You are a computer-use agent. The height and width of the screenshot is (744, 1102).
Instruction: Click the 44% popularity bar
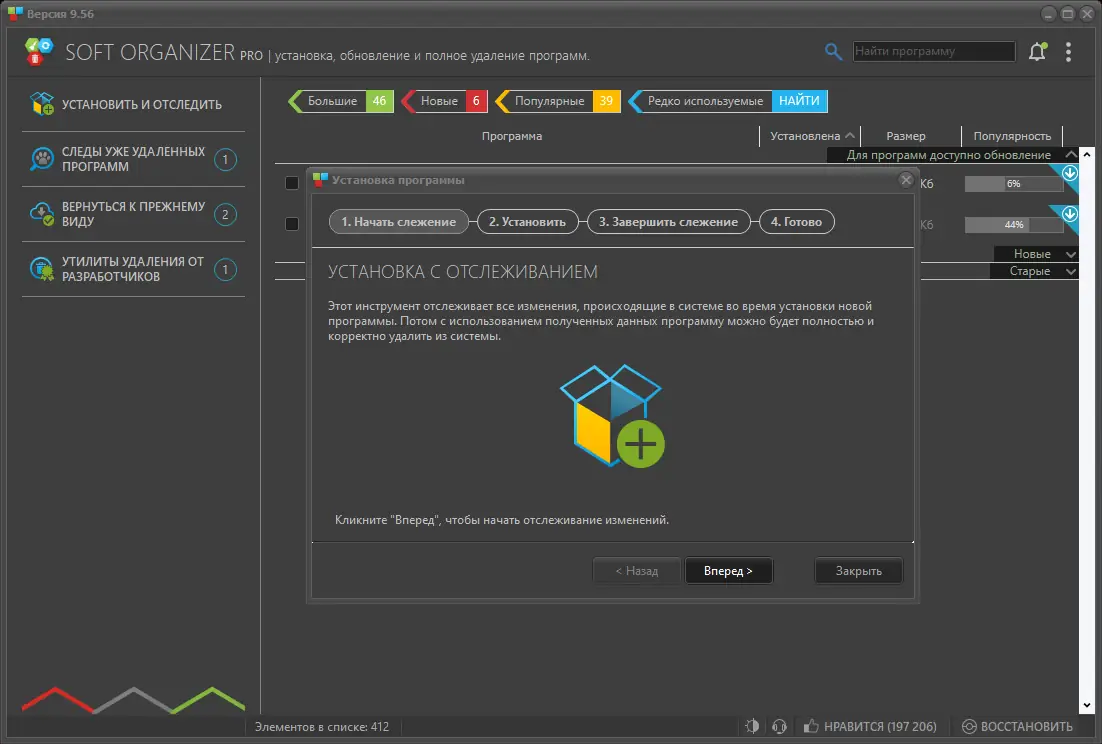coord(1013,225)
